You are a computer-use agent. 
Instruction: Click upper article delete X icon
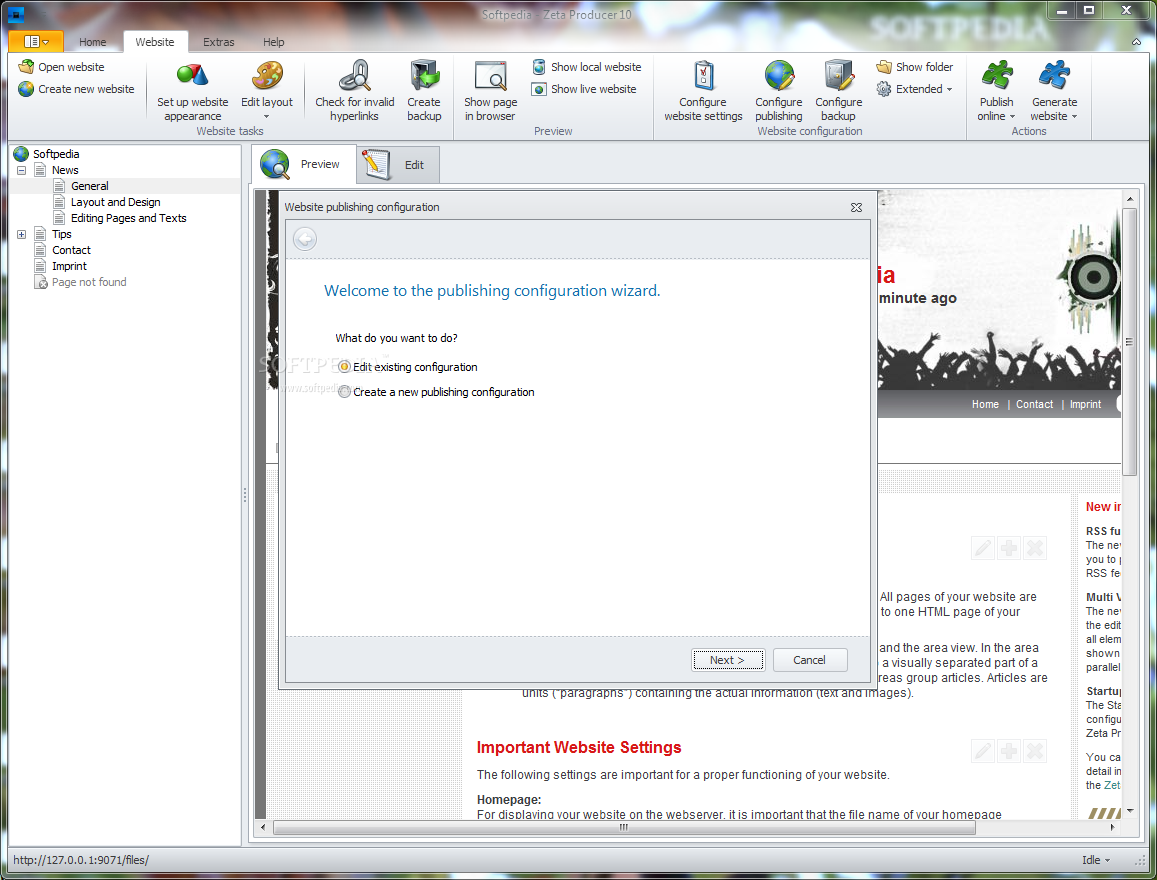[x=1035, y=548]
